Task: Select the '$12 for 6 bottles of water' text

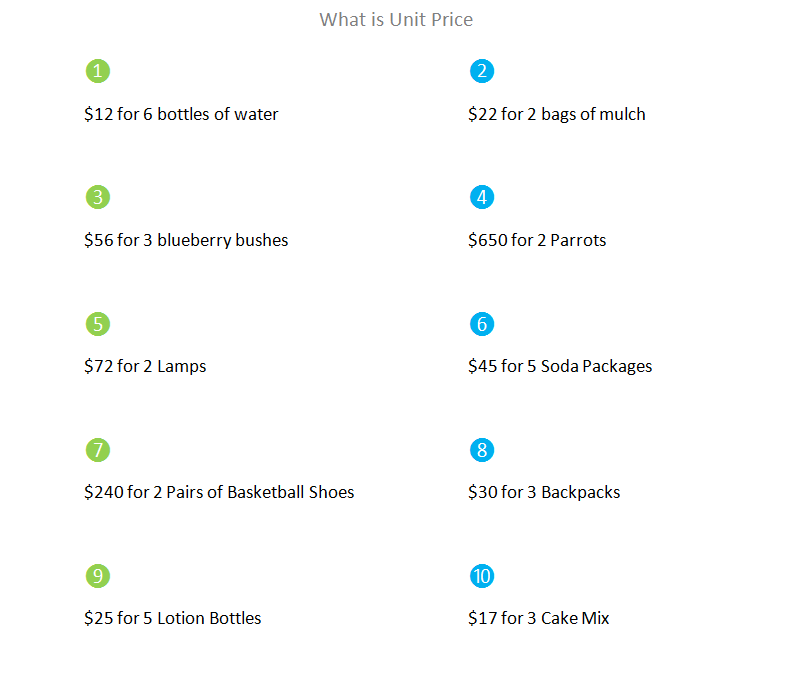Action: pos(181,114)
